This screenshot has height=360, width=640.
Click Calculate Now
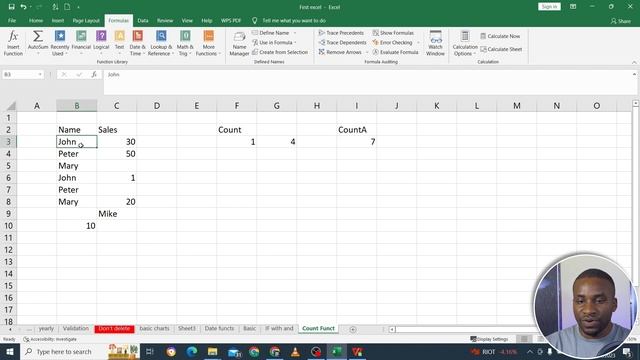500,36
